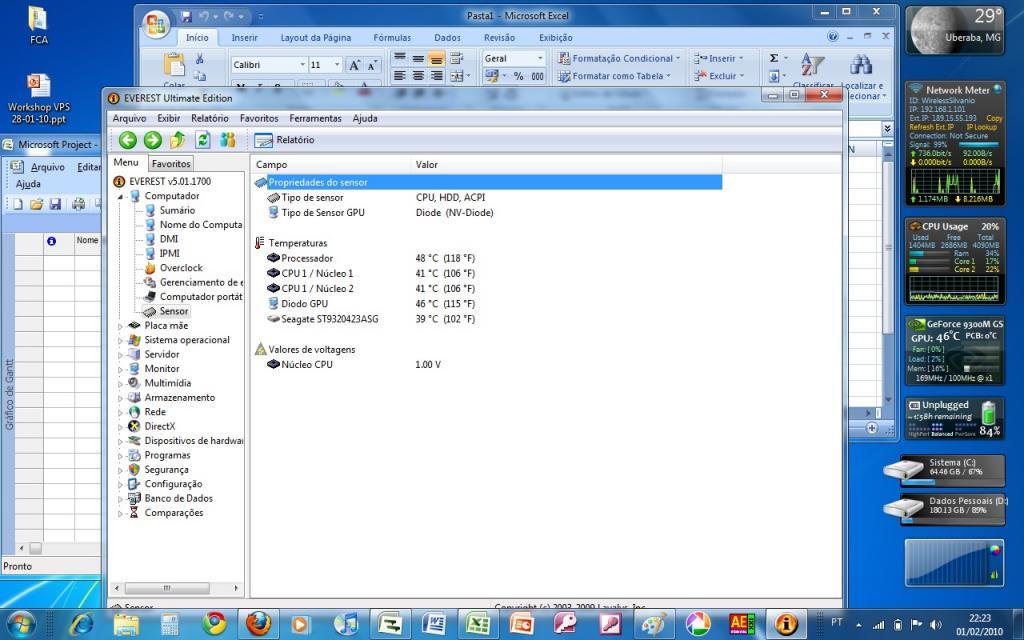Select the Sumário tree item
Image resolution: width=1024 pixels, height=640 pixels.
pos(177,210)
